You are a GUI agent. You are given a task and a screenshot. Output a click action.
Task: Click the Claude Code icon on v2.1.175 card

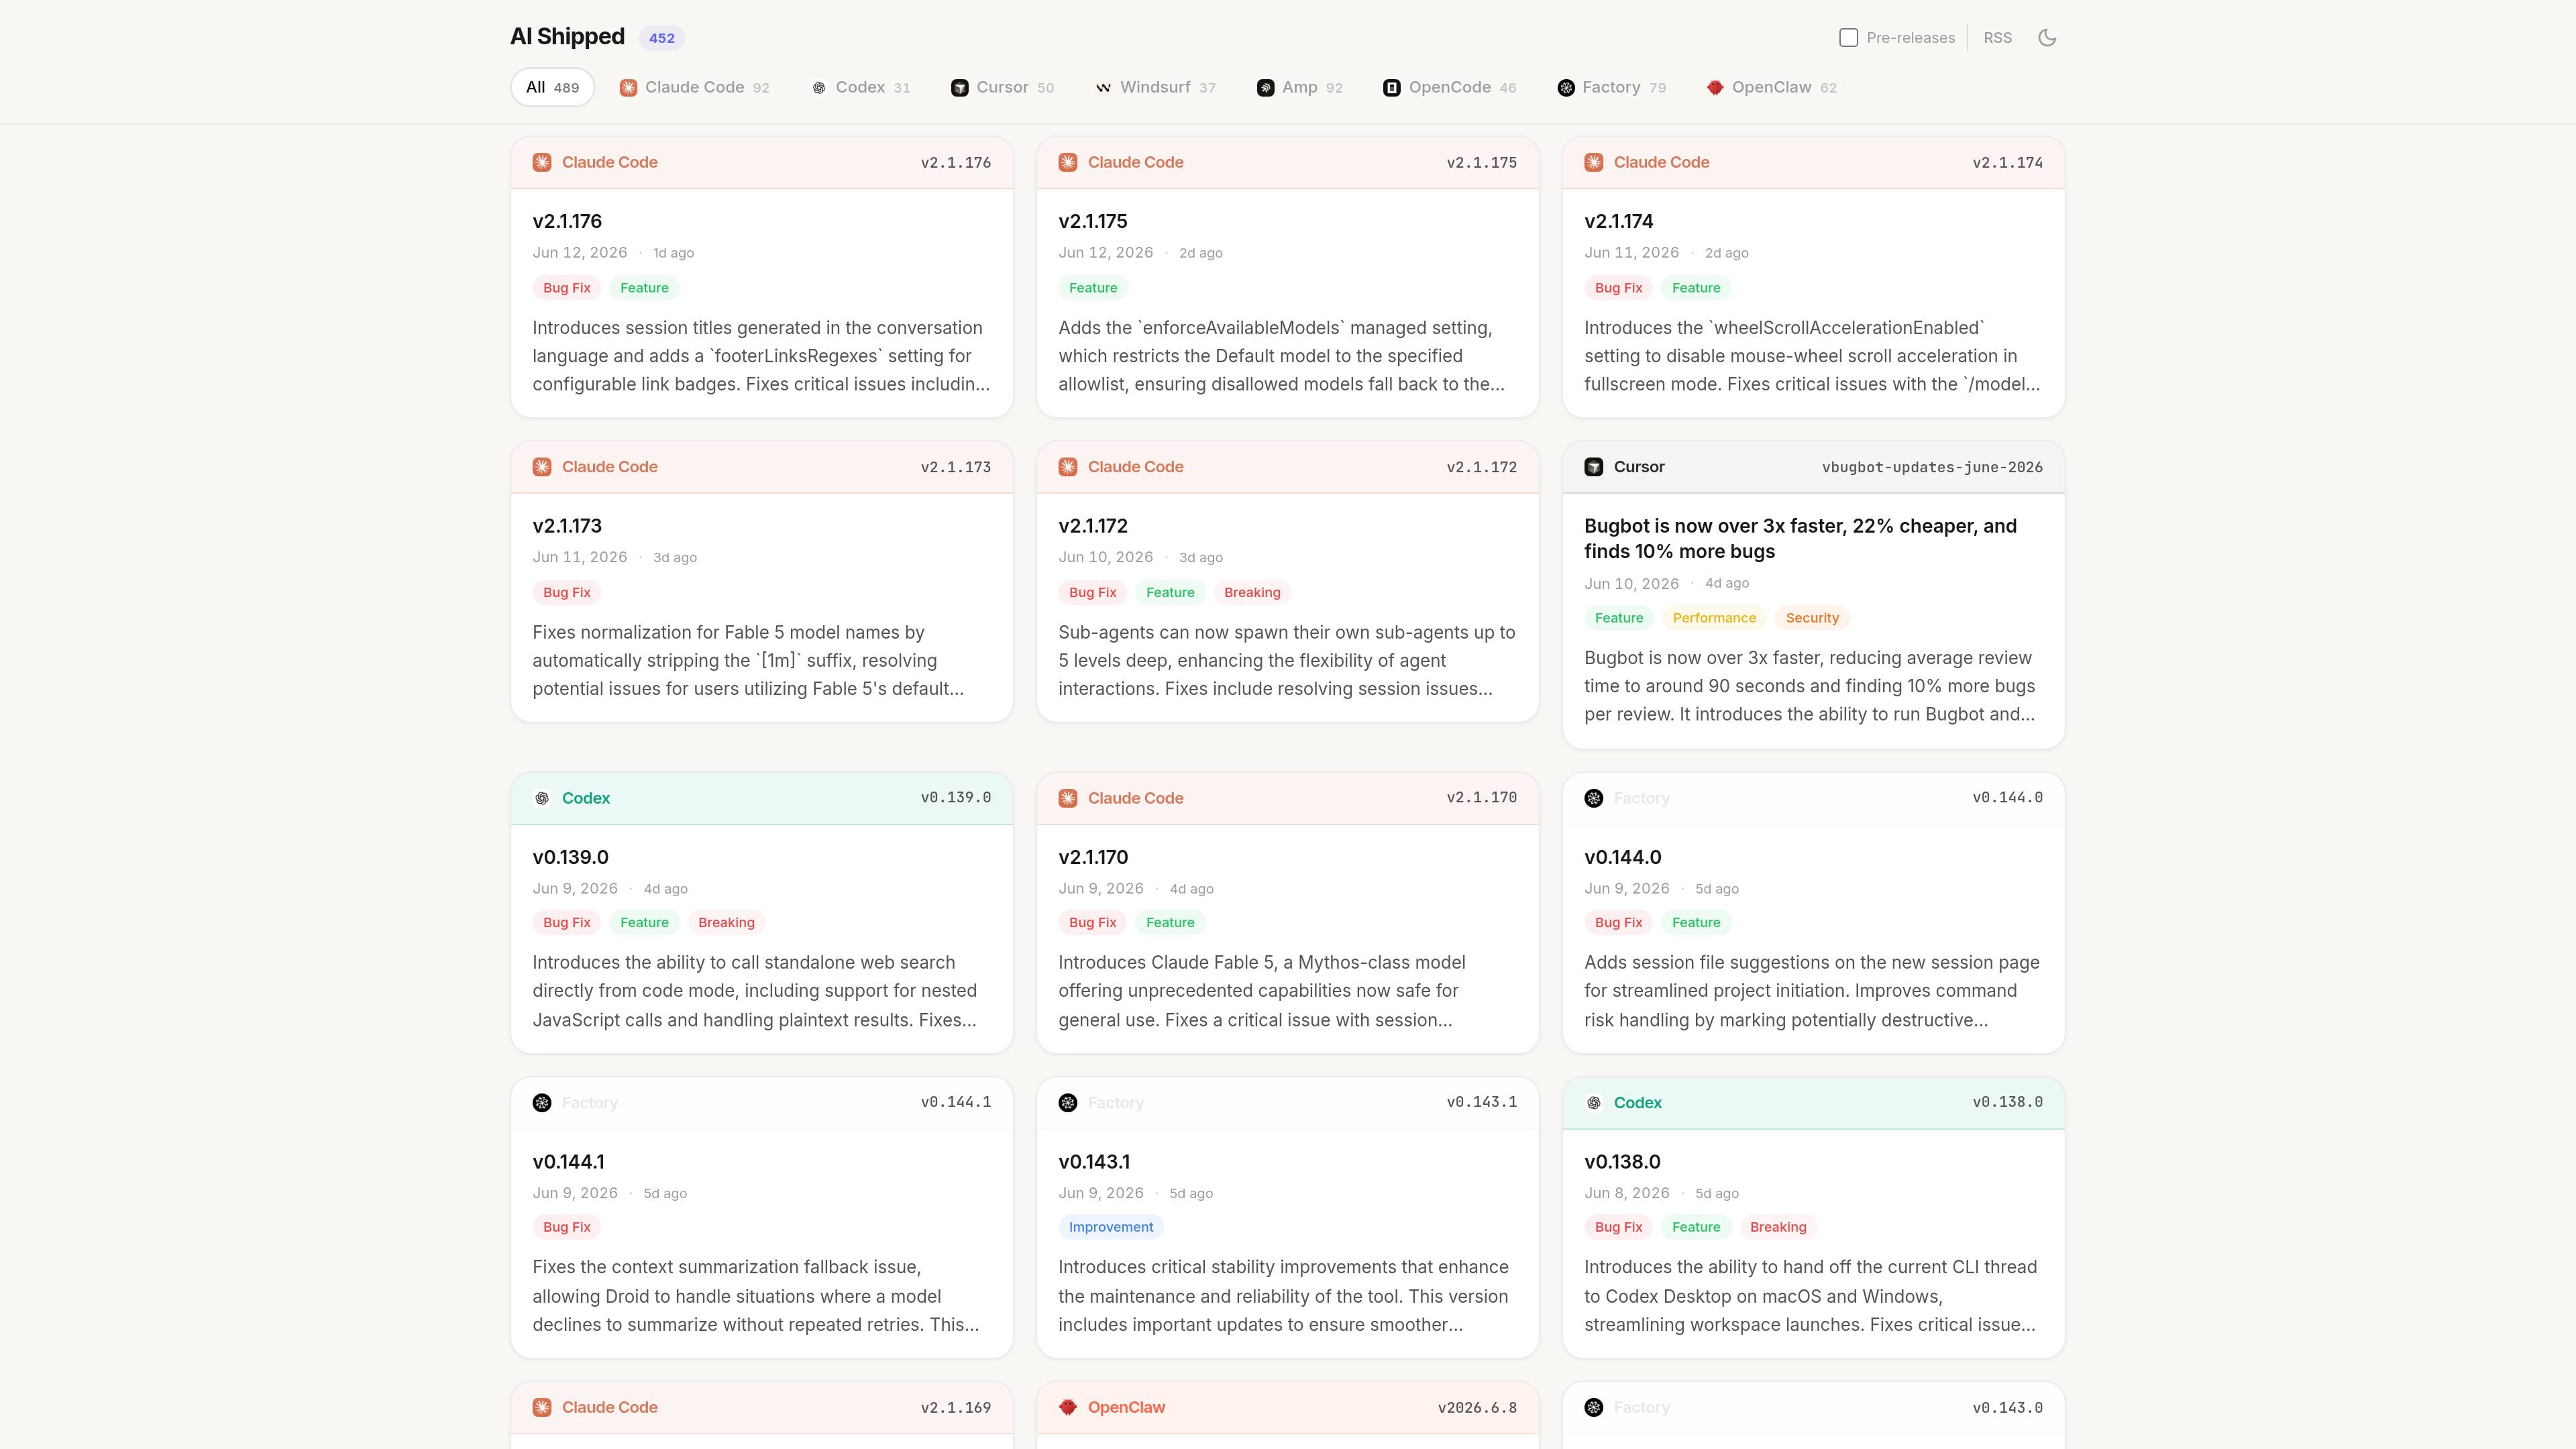(1068, 162)
